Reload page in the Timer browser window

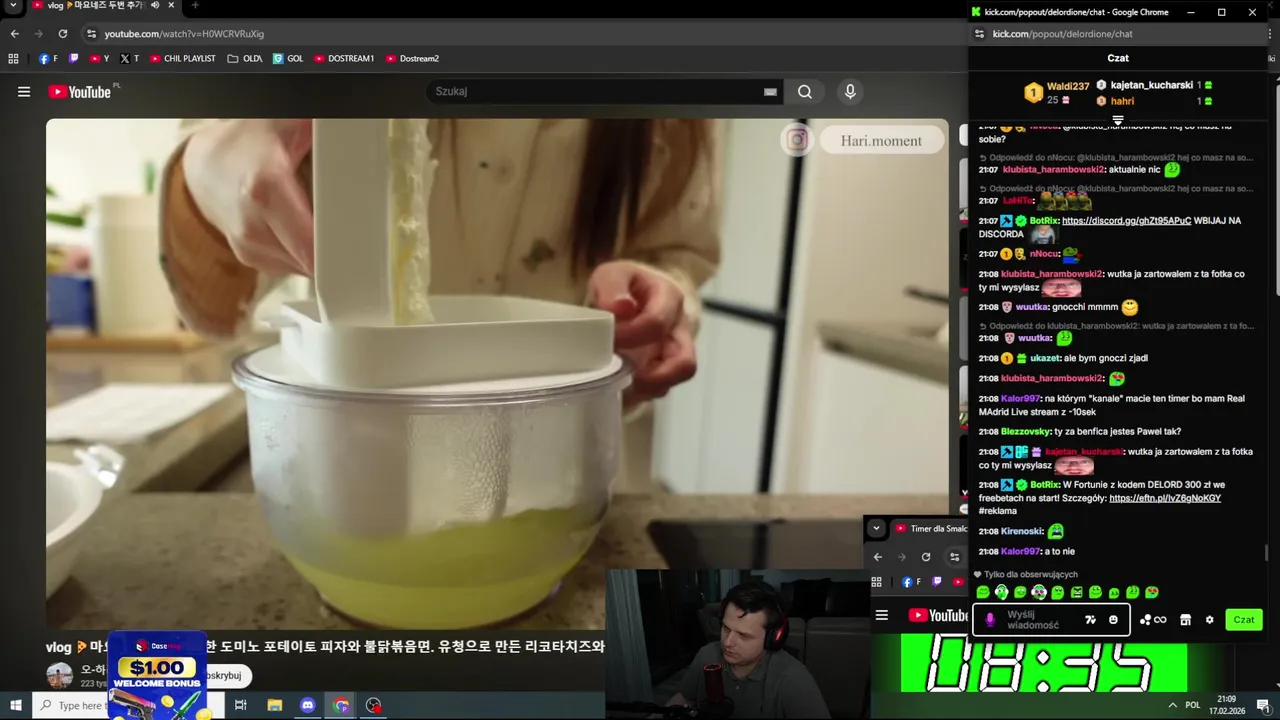tap(926, 557)
